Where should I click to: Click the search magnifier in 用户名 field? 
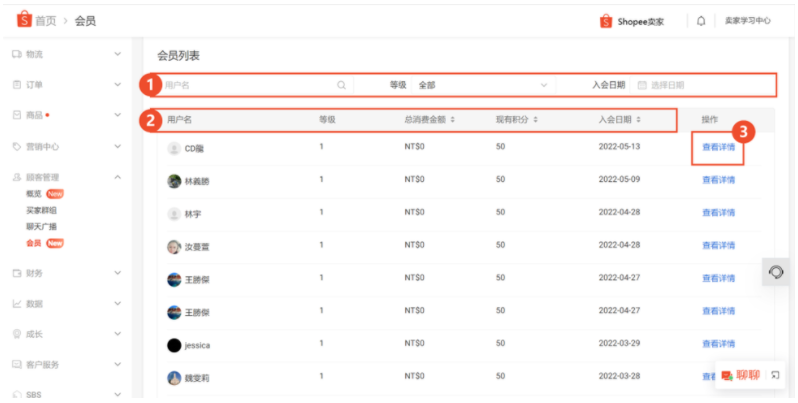(341, 85)
